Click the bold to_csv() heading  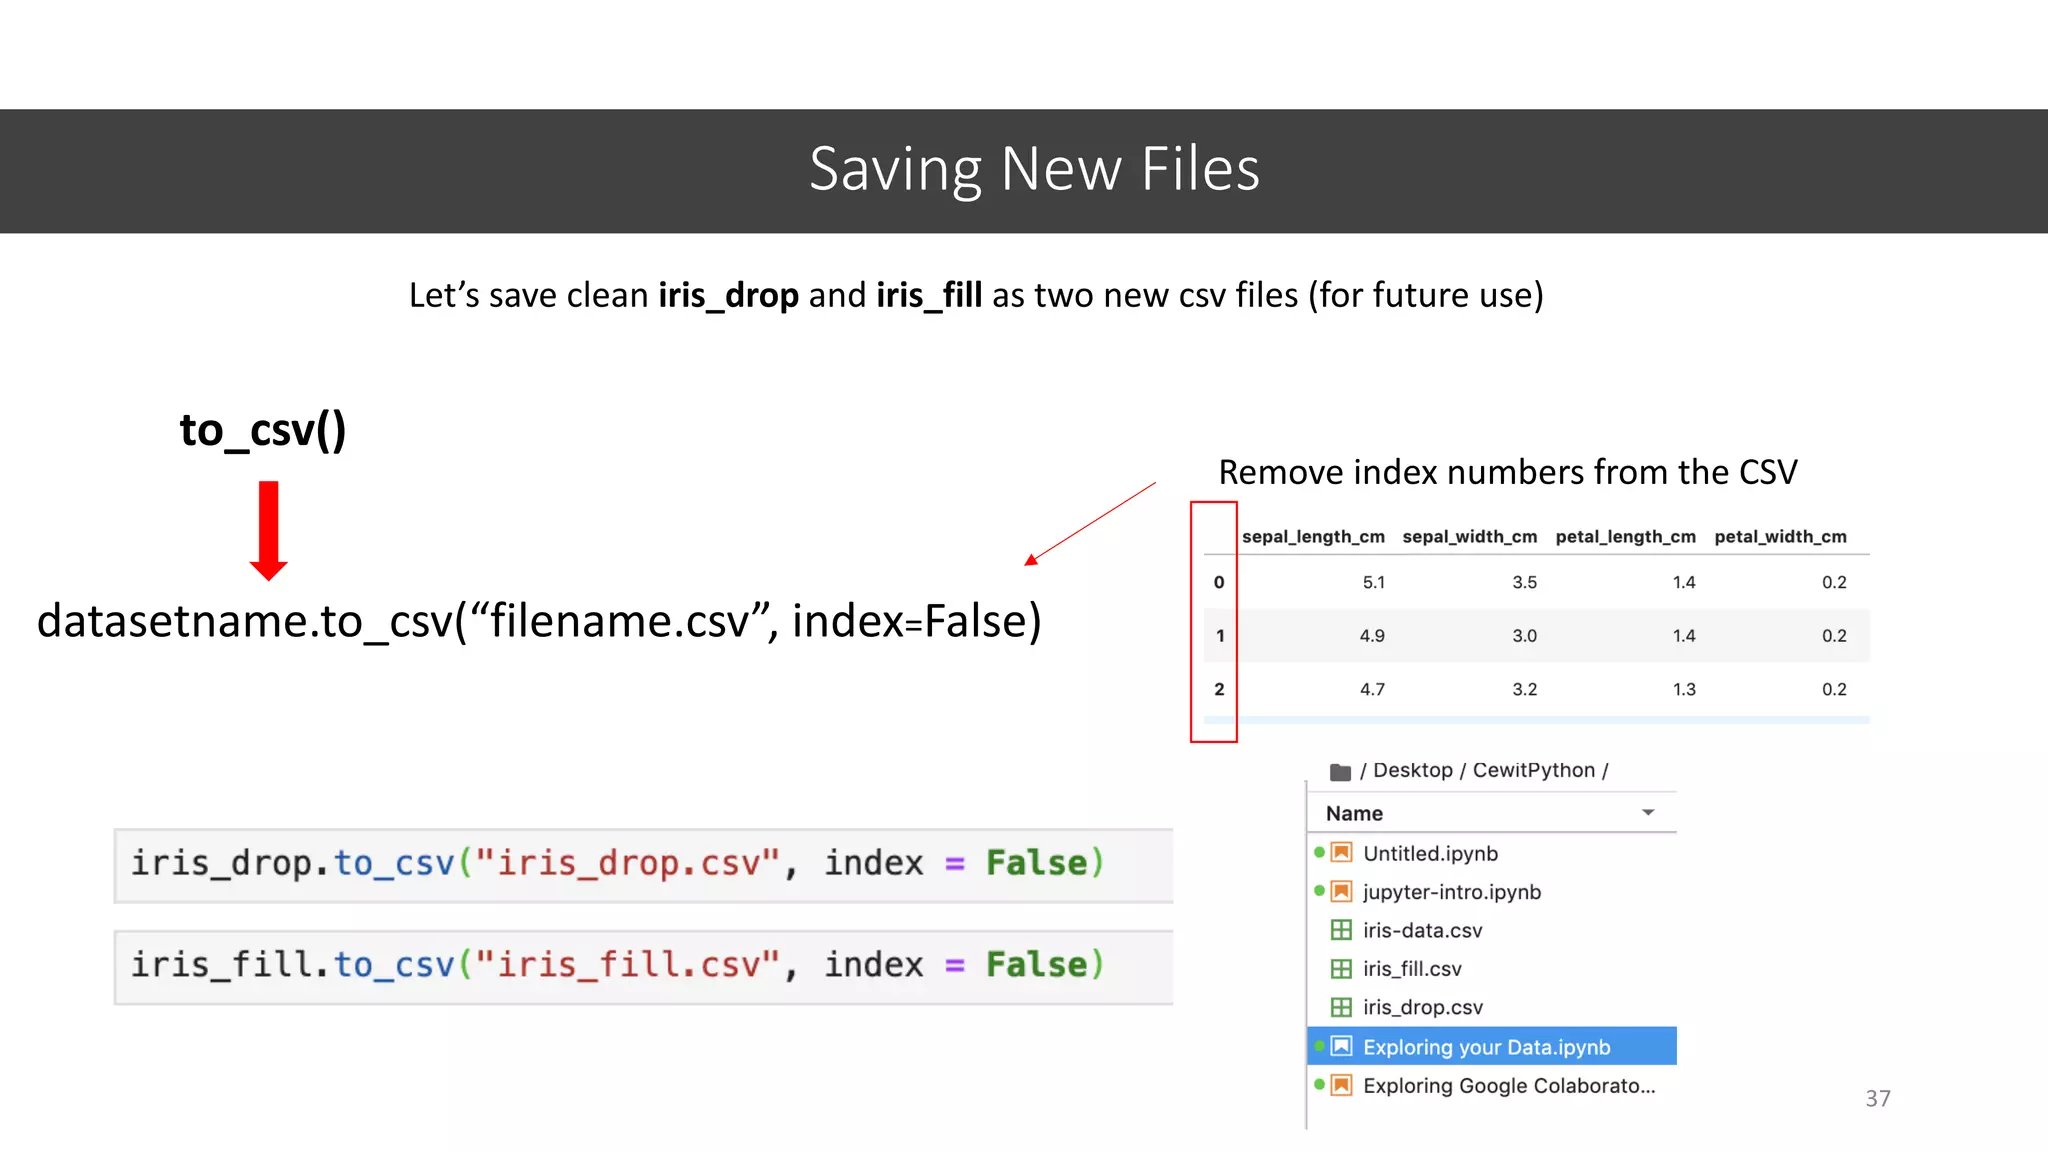point(263,431)
